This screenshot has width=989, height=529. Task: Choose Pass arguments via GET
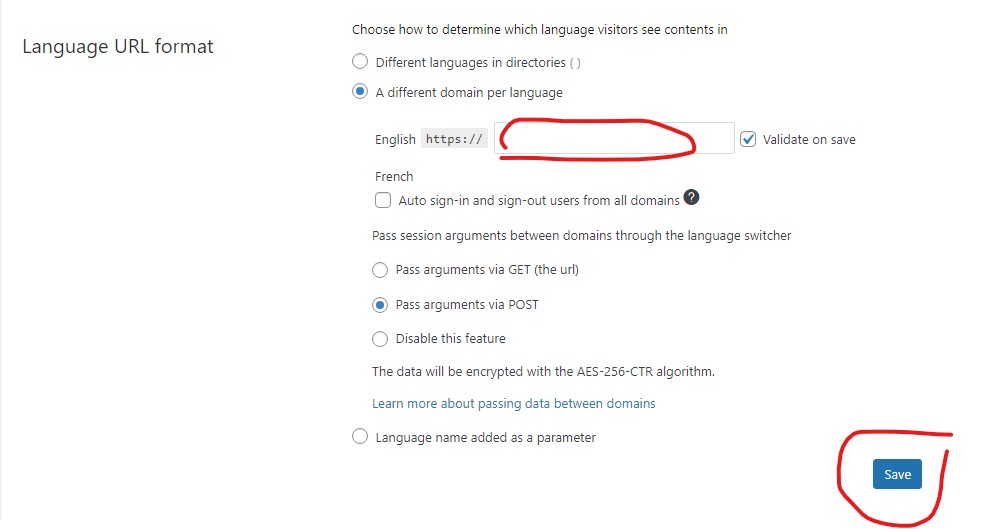click(x=380, y=269)
